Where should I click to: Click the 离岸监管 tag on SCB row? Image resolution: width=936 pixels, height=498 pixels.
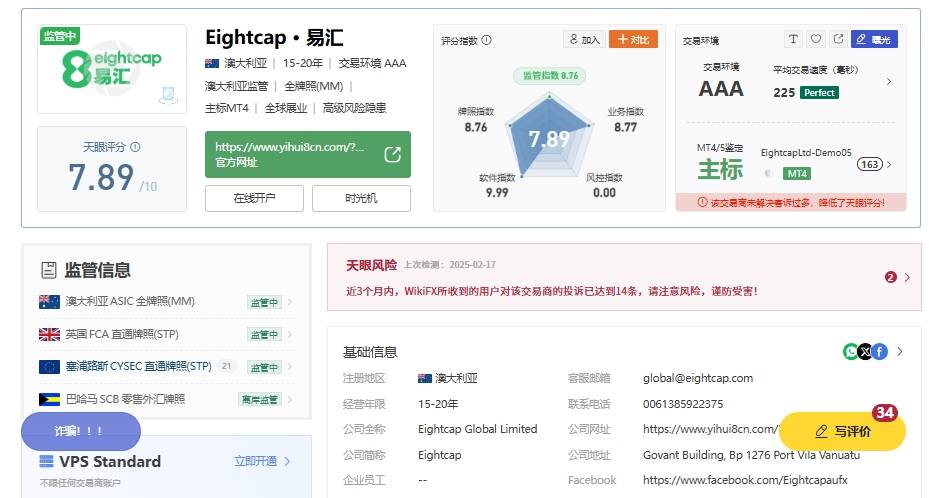[260, 399]
